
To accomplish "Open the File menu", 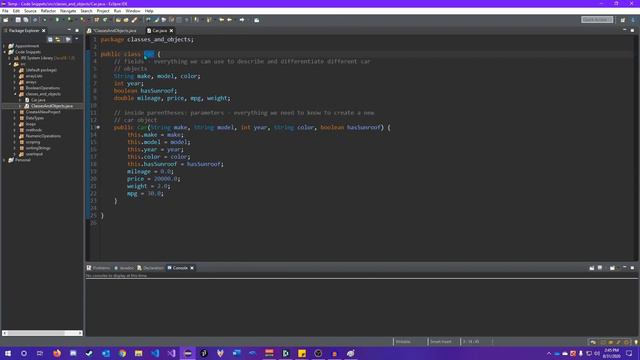I will (5, 11).
